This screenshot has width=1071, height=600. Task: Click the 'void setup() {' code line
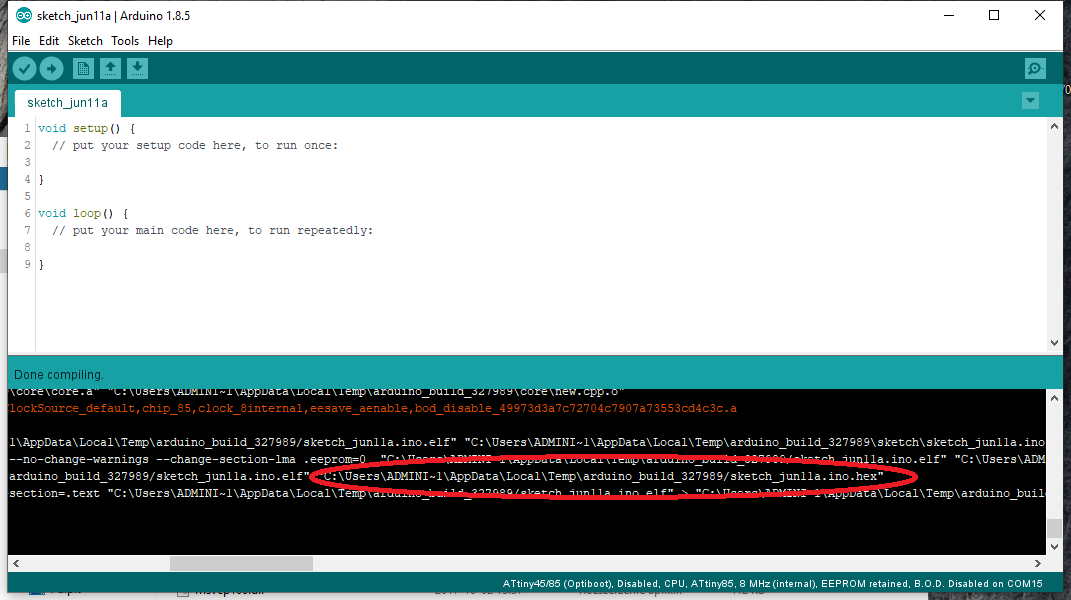(x=87, y=128)
